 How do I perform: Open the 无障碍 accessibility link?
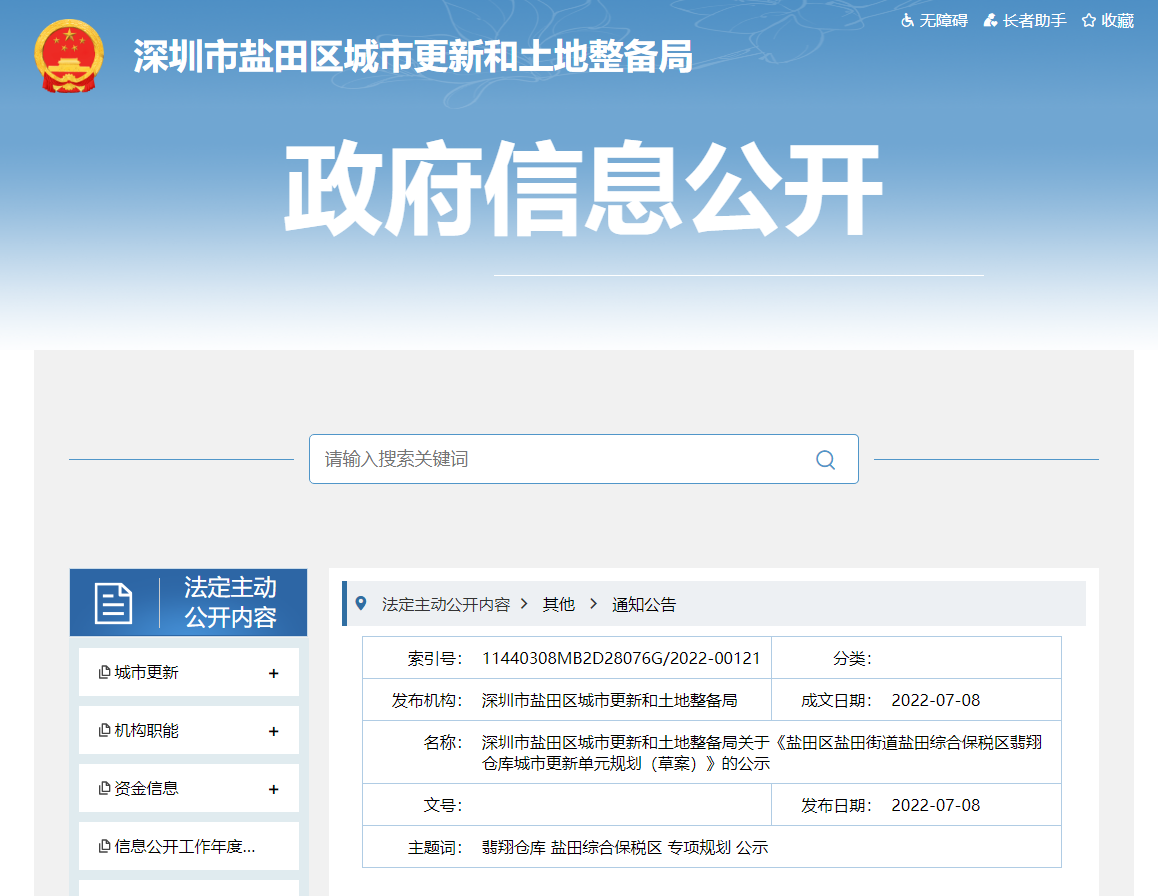tap(943, 21)
